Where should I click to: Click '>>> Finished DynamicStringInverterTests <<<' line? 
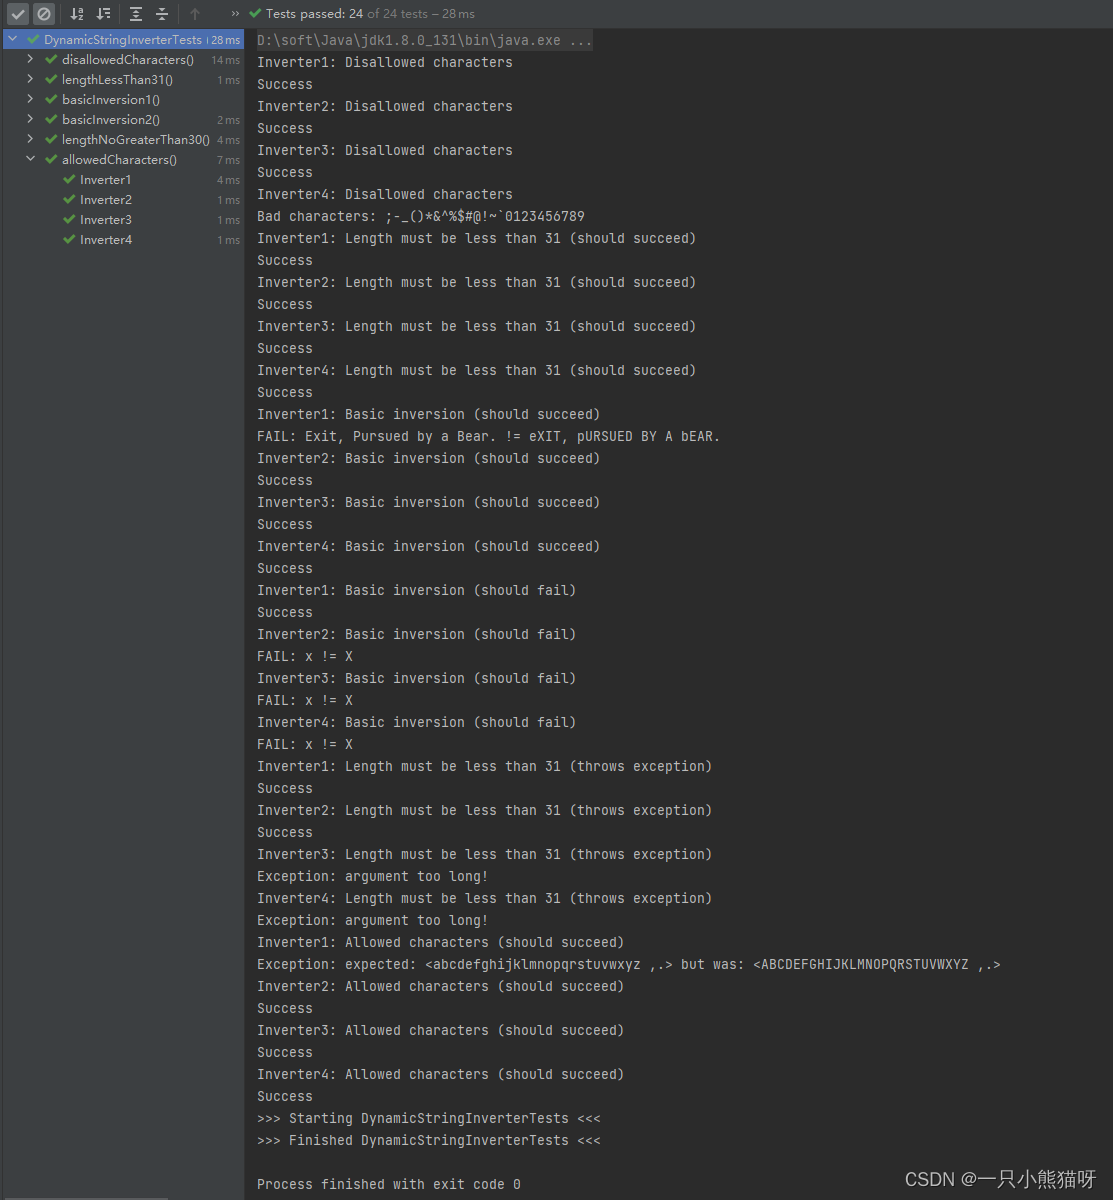(429, 1140)
